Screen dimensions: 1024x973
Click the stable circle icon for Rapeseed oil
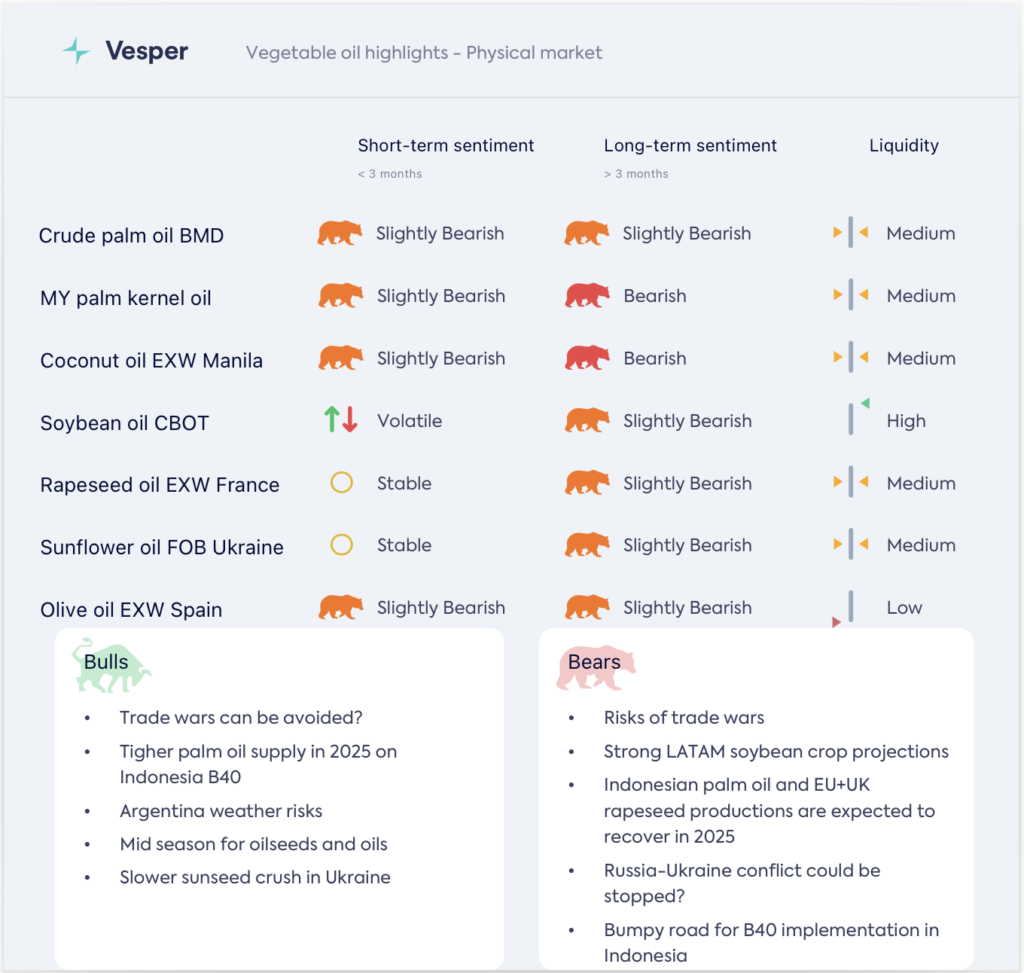[x=341, y=483]
